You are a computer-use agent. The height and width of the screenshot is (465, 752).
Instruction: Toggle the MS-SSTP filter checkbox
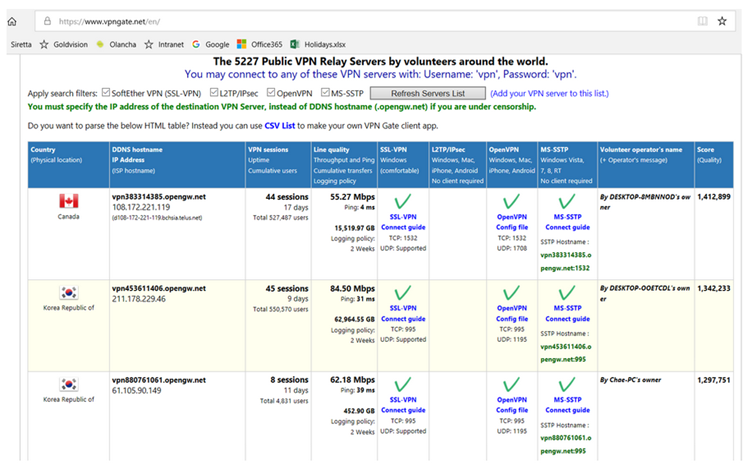click(x=325, y=93)
